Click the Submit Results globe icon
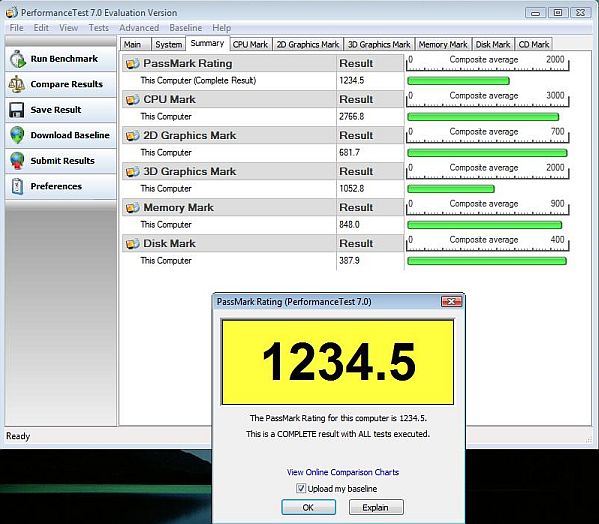 pos(17,161)
